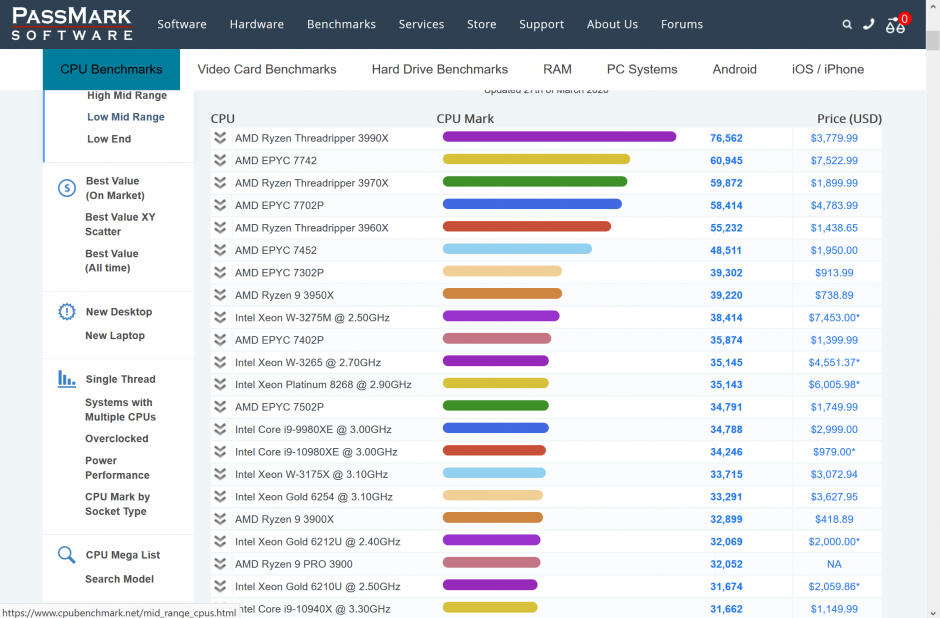Image resolution: width=940 pixels, height=618 pixels.
Task: Open the New Laptop link
Action: click(x=115, y=336)
